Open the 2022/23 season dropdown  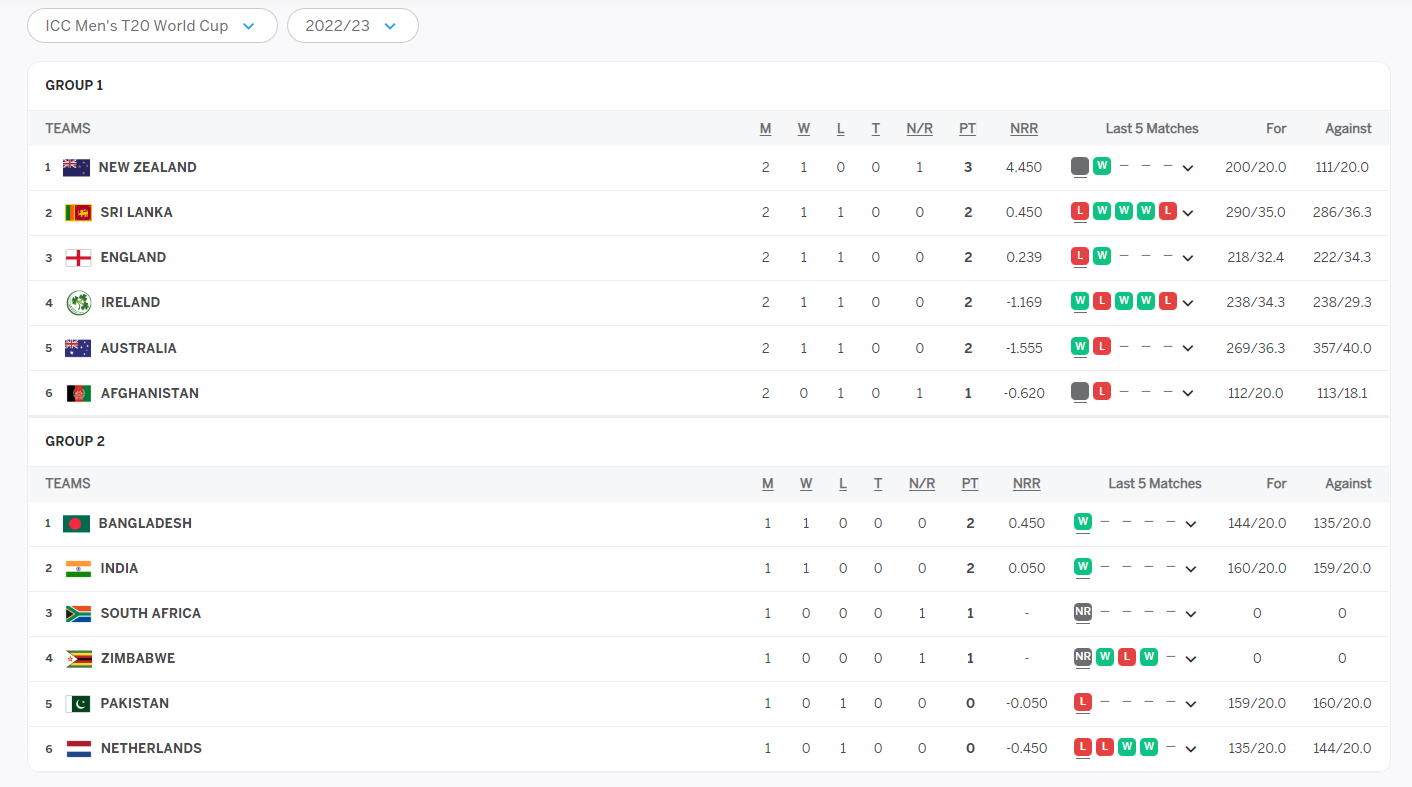coord(353,26)
